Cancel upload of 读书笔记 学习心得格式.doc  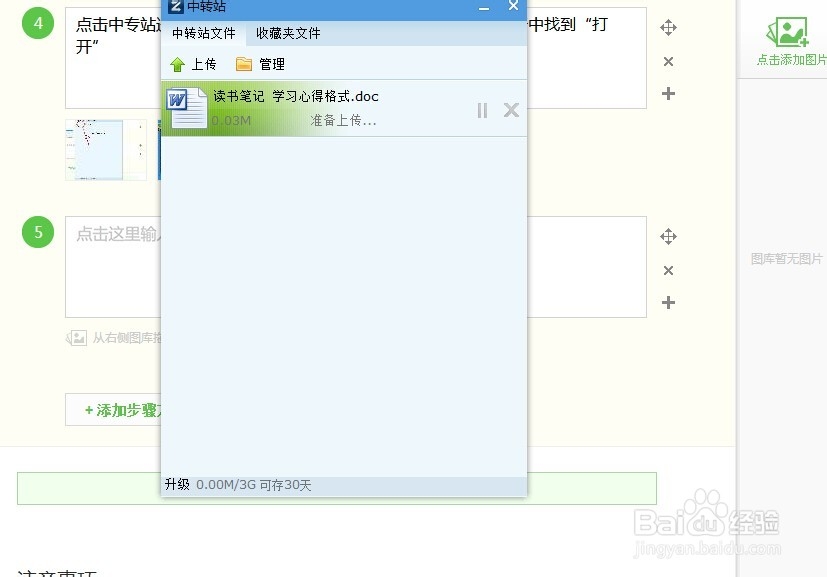coord(511,110)
